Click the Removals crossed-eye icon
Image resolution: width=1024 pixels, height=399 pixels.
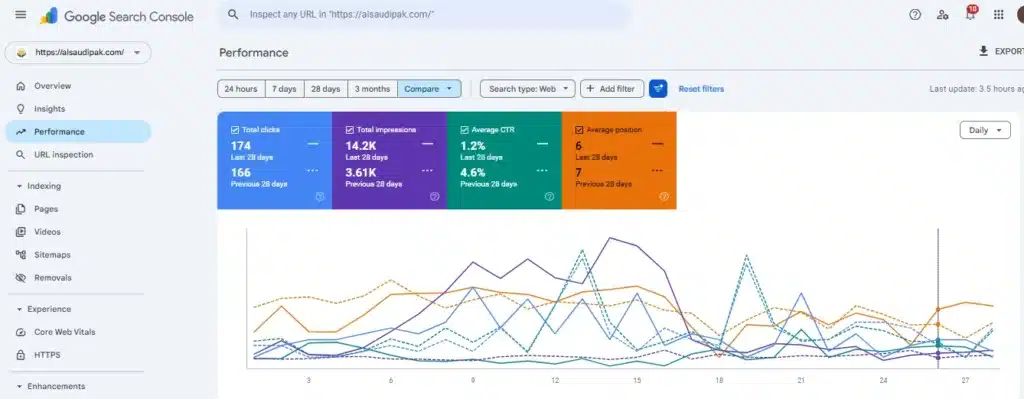21,278
